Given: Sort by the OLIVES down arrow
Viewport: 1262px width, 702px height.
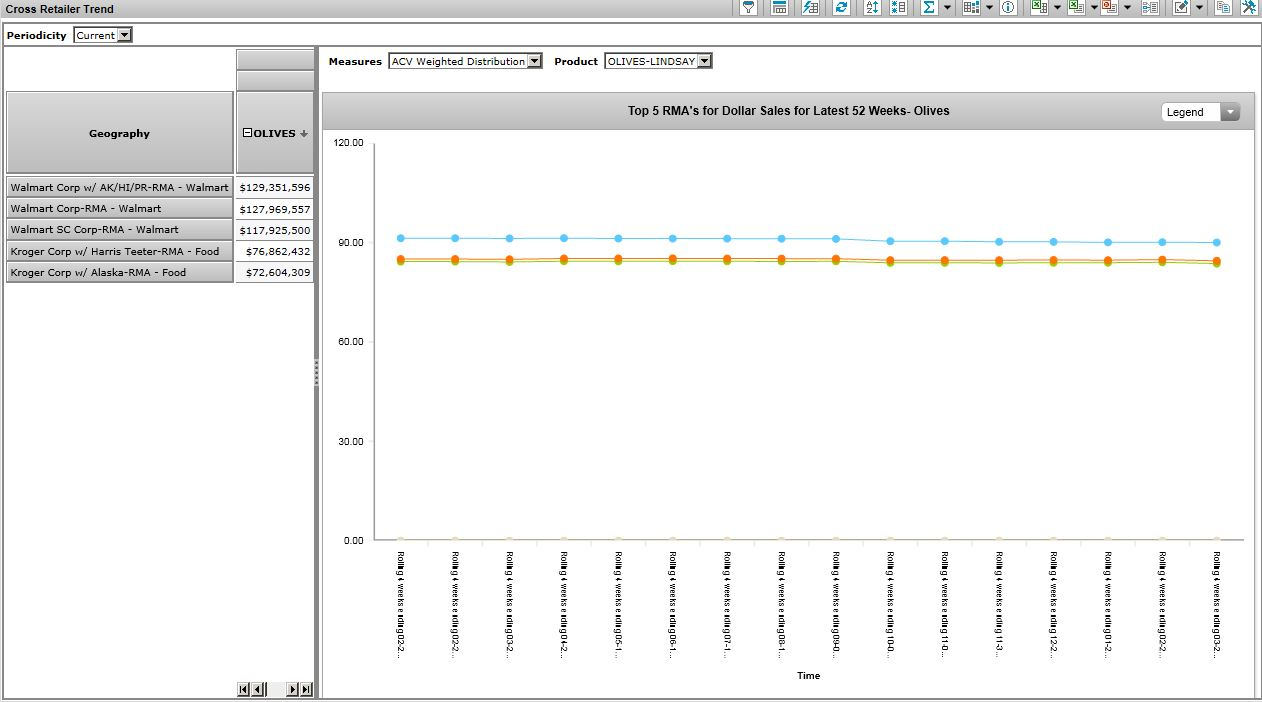Looking at the screenshot, I should pos(304,134).
